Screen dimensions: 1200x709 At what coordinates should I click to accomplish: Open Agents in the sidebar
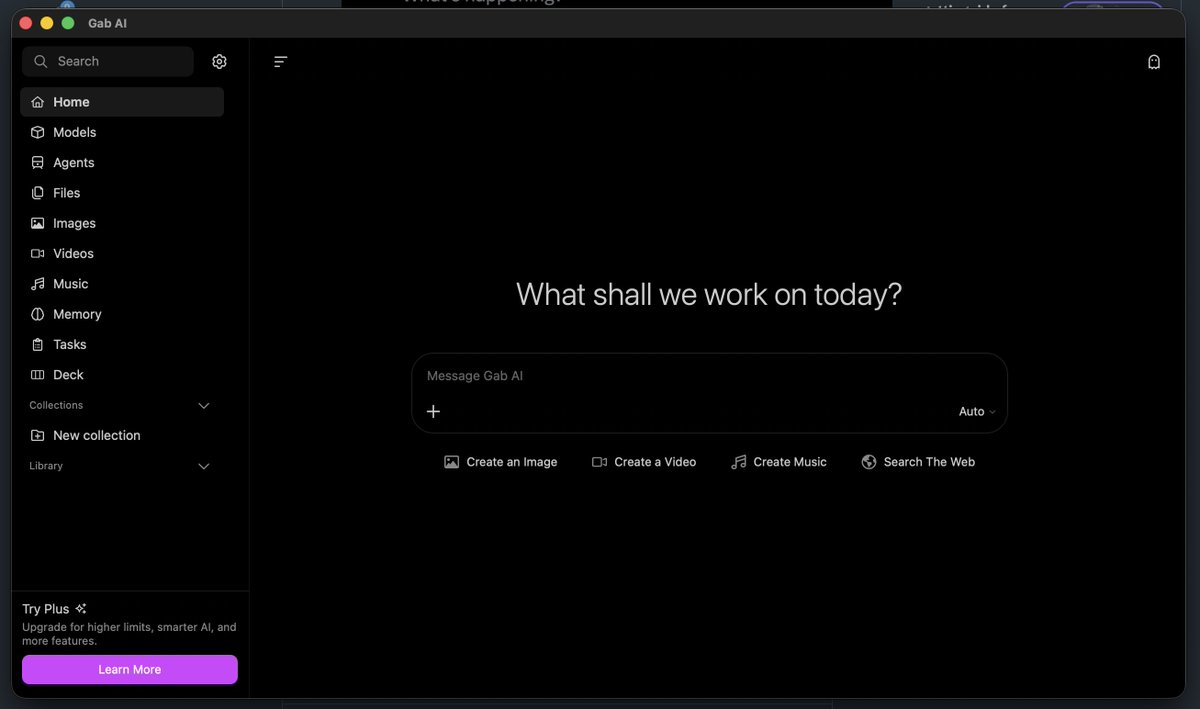tap(122, 162)
